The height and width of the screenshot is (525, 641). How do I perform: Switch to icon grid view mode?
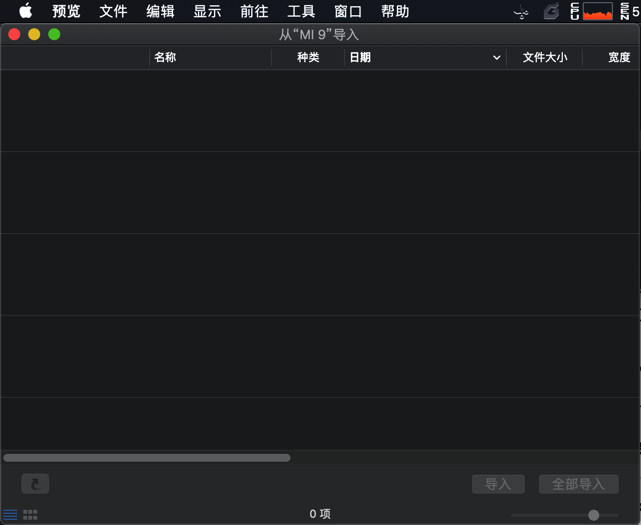(x=30, y=514)
